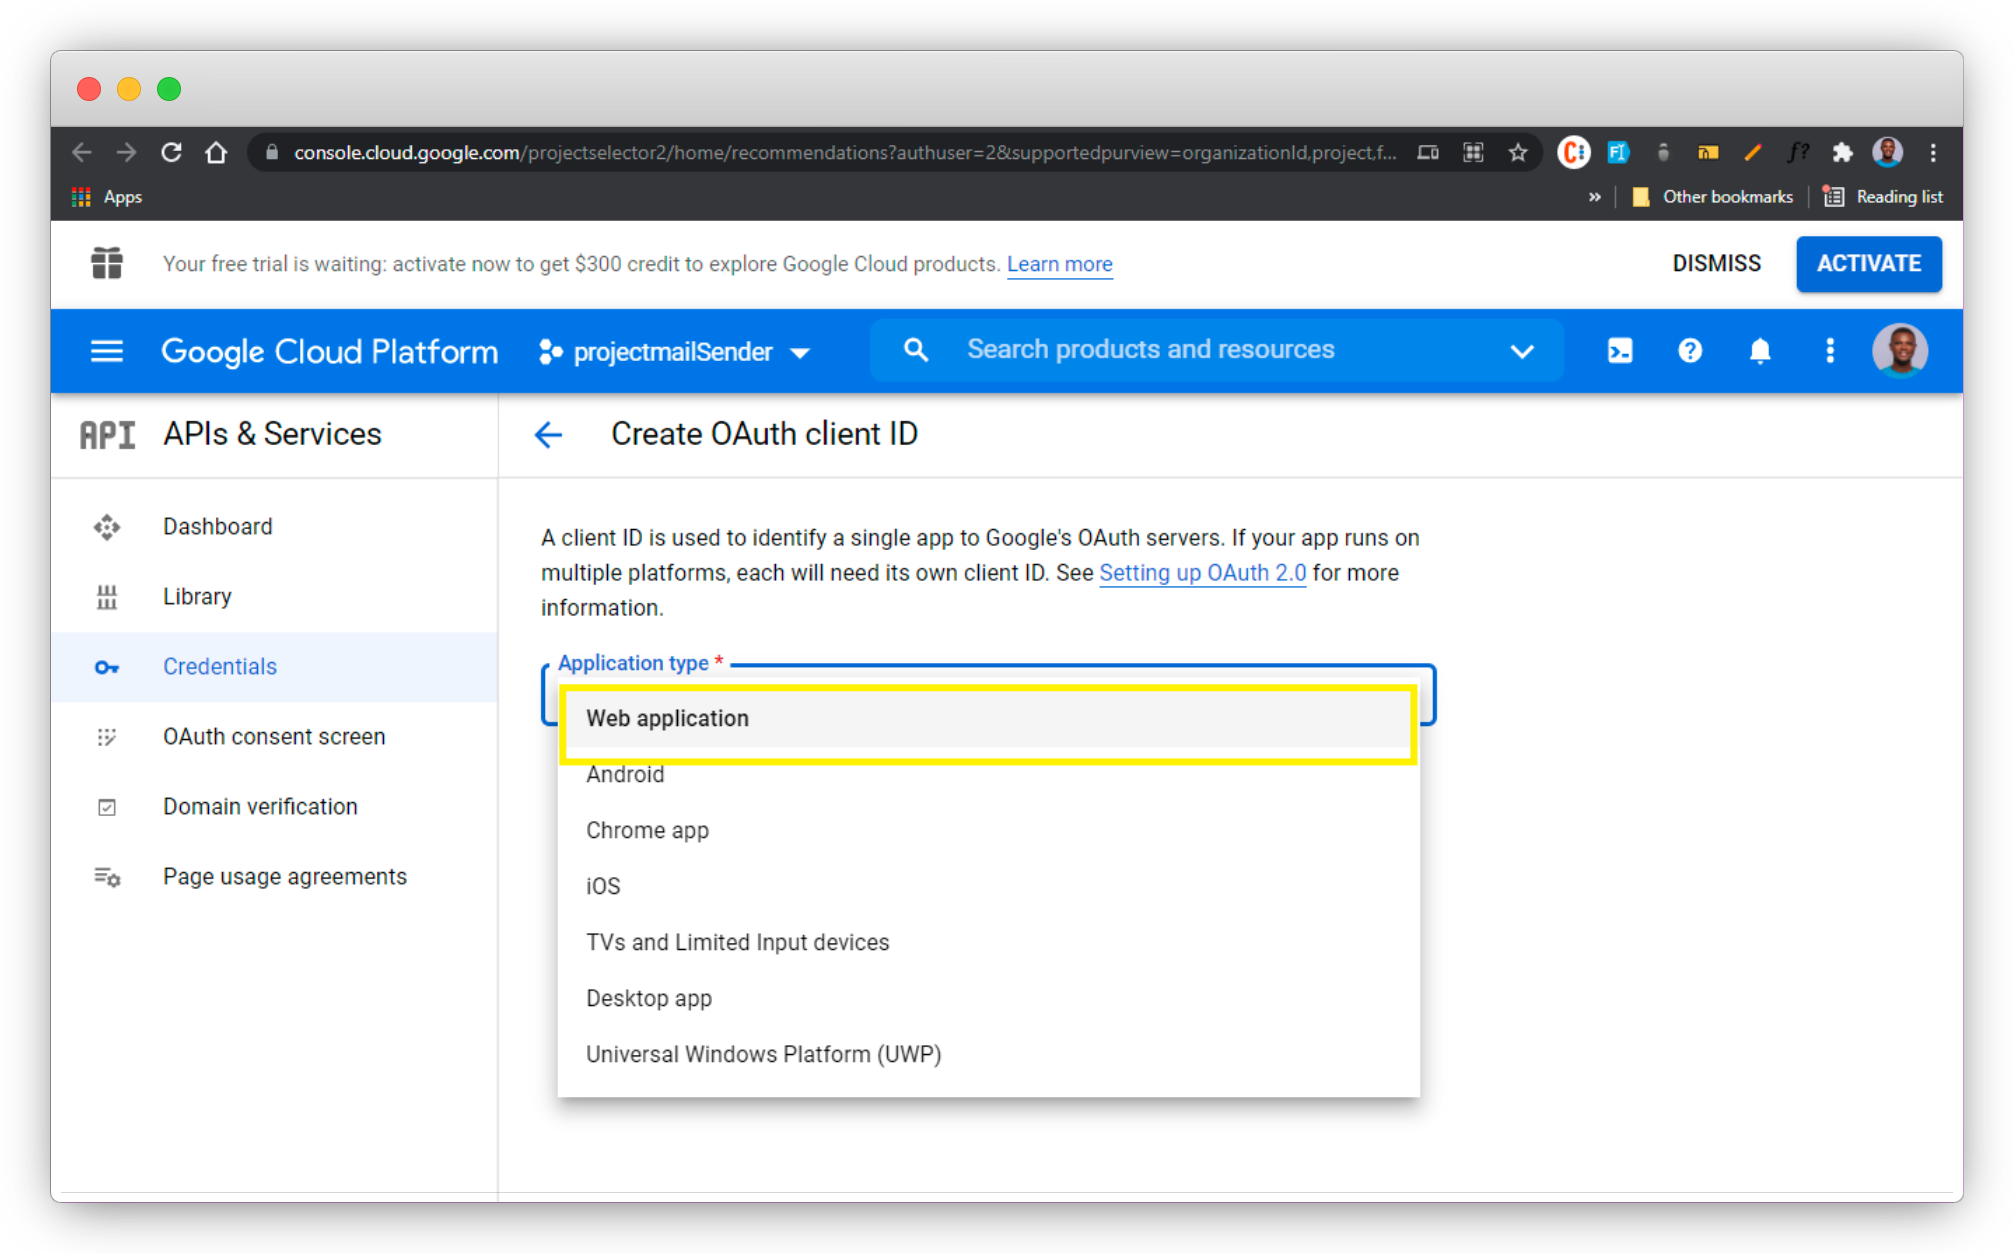Click the f? extension icon

coord(1798,152)
